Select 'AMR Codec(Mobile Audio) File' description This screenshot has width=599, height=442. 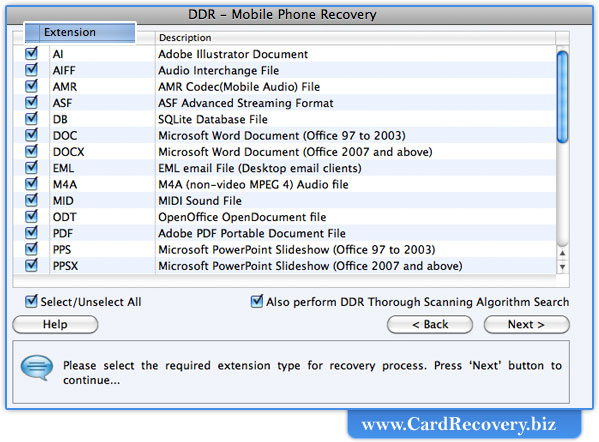click(239, 87)
